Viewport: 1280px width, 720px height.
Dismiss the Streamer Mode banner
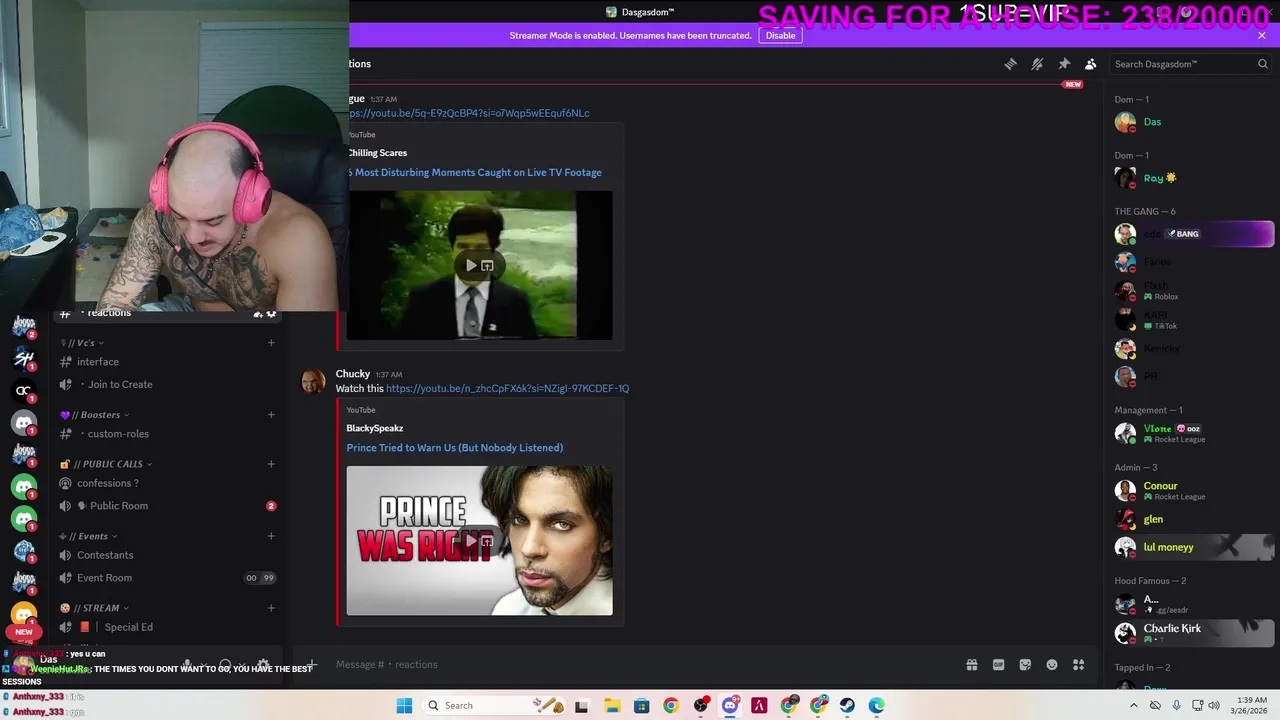pos(1262,35)
